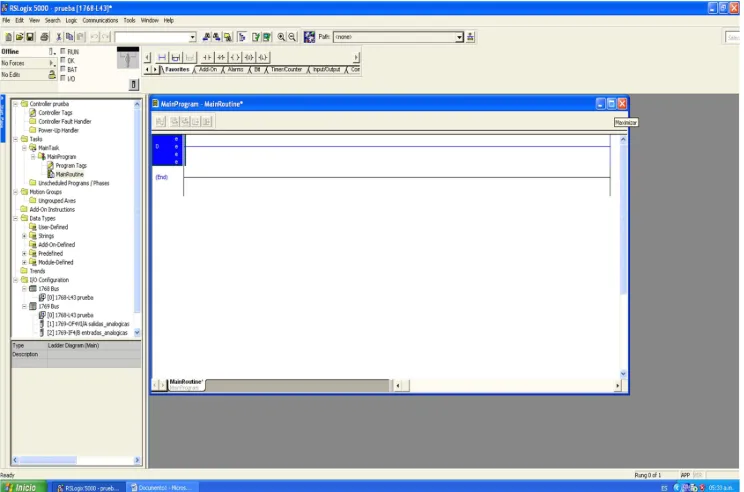Click the organizer horizontal scrollbar thumb
This screenshot has width=744, height=492.
(48, 460)
